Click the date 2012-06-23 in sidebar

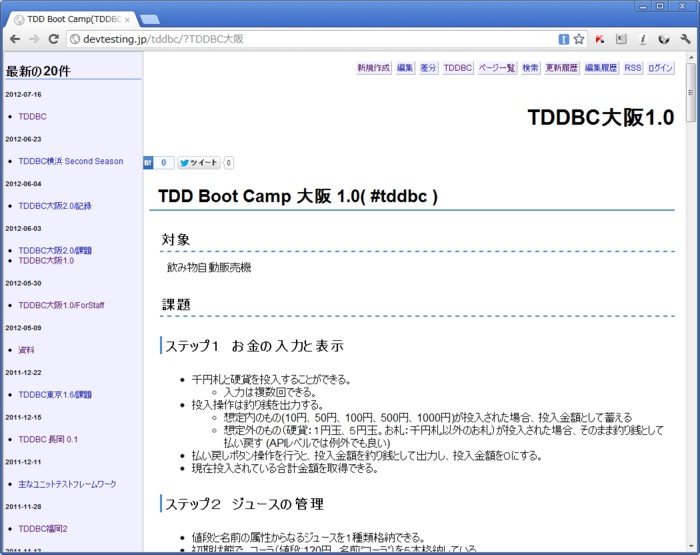coord(23,139)
